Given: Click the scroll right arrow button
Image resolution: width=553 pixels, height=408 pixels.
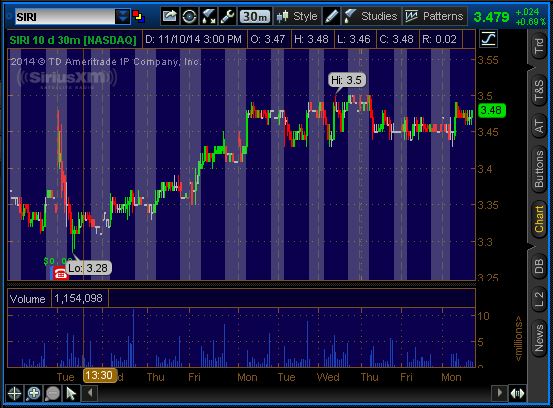Looking at the screenshot, I should pos(499,393).
